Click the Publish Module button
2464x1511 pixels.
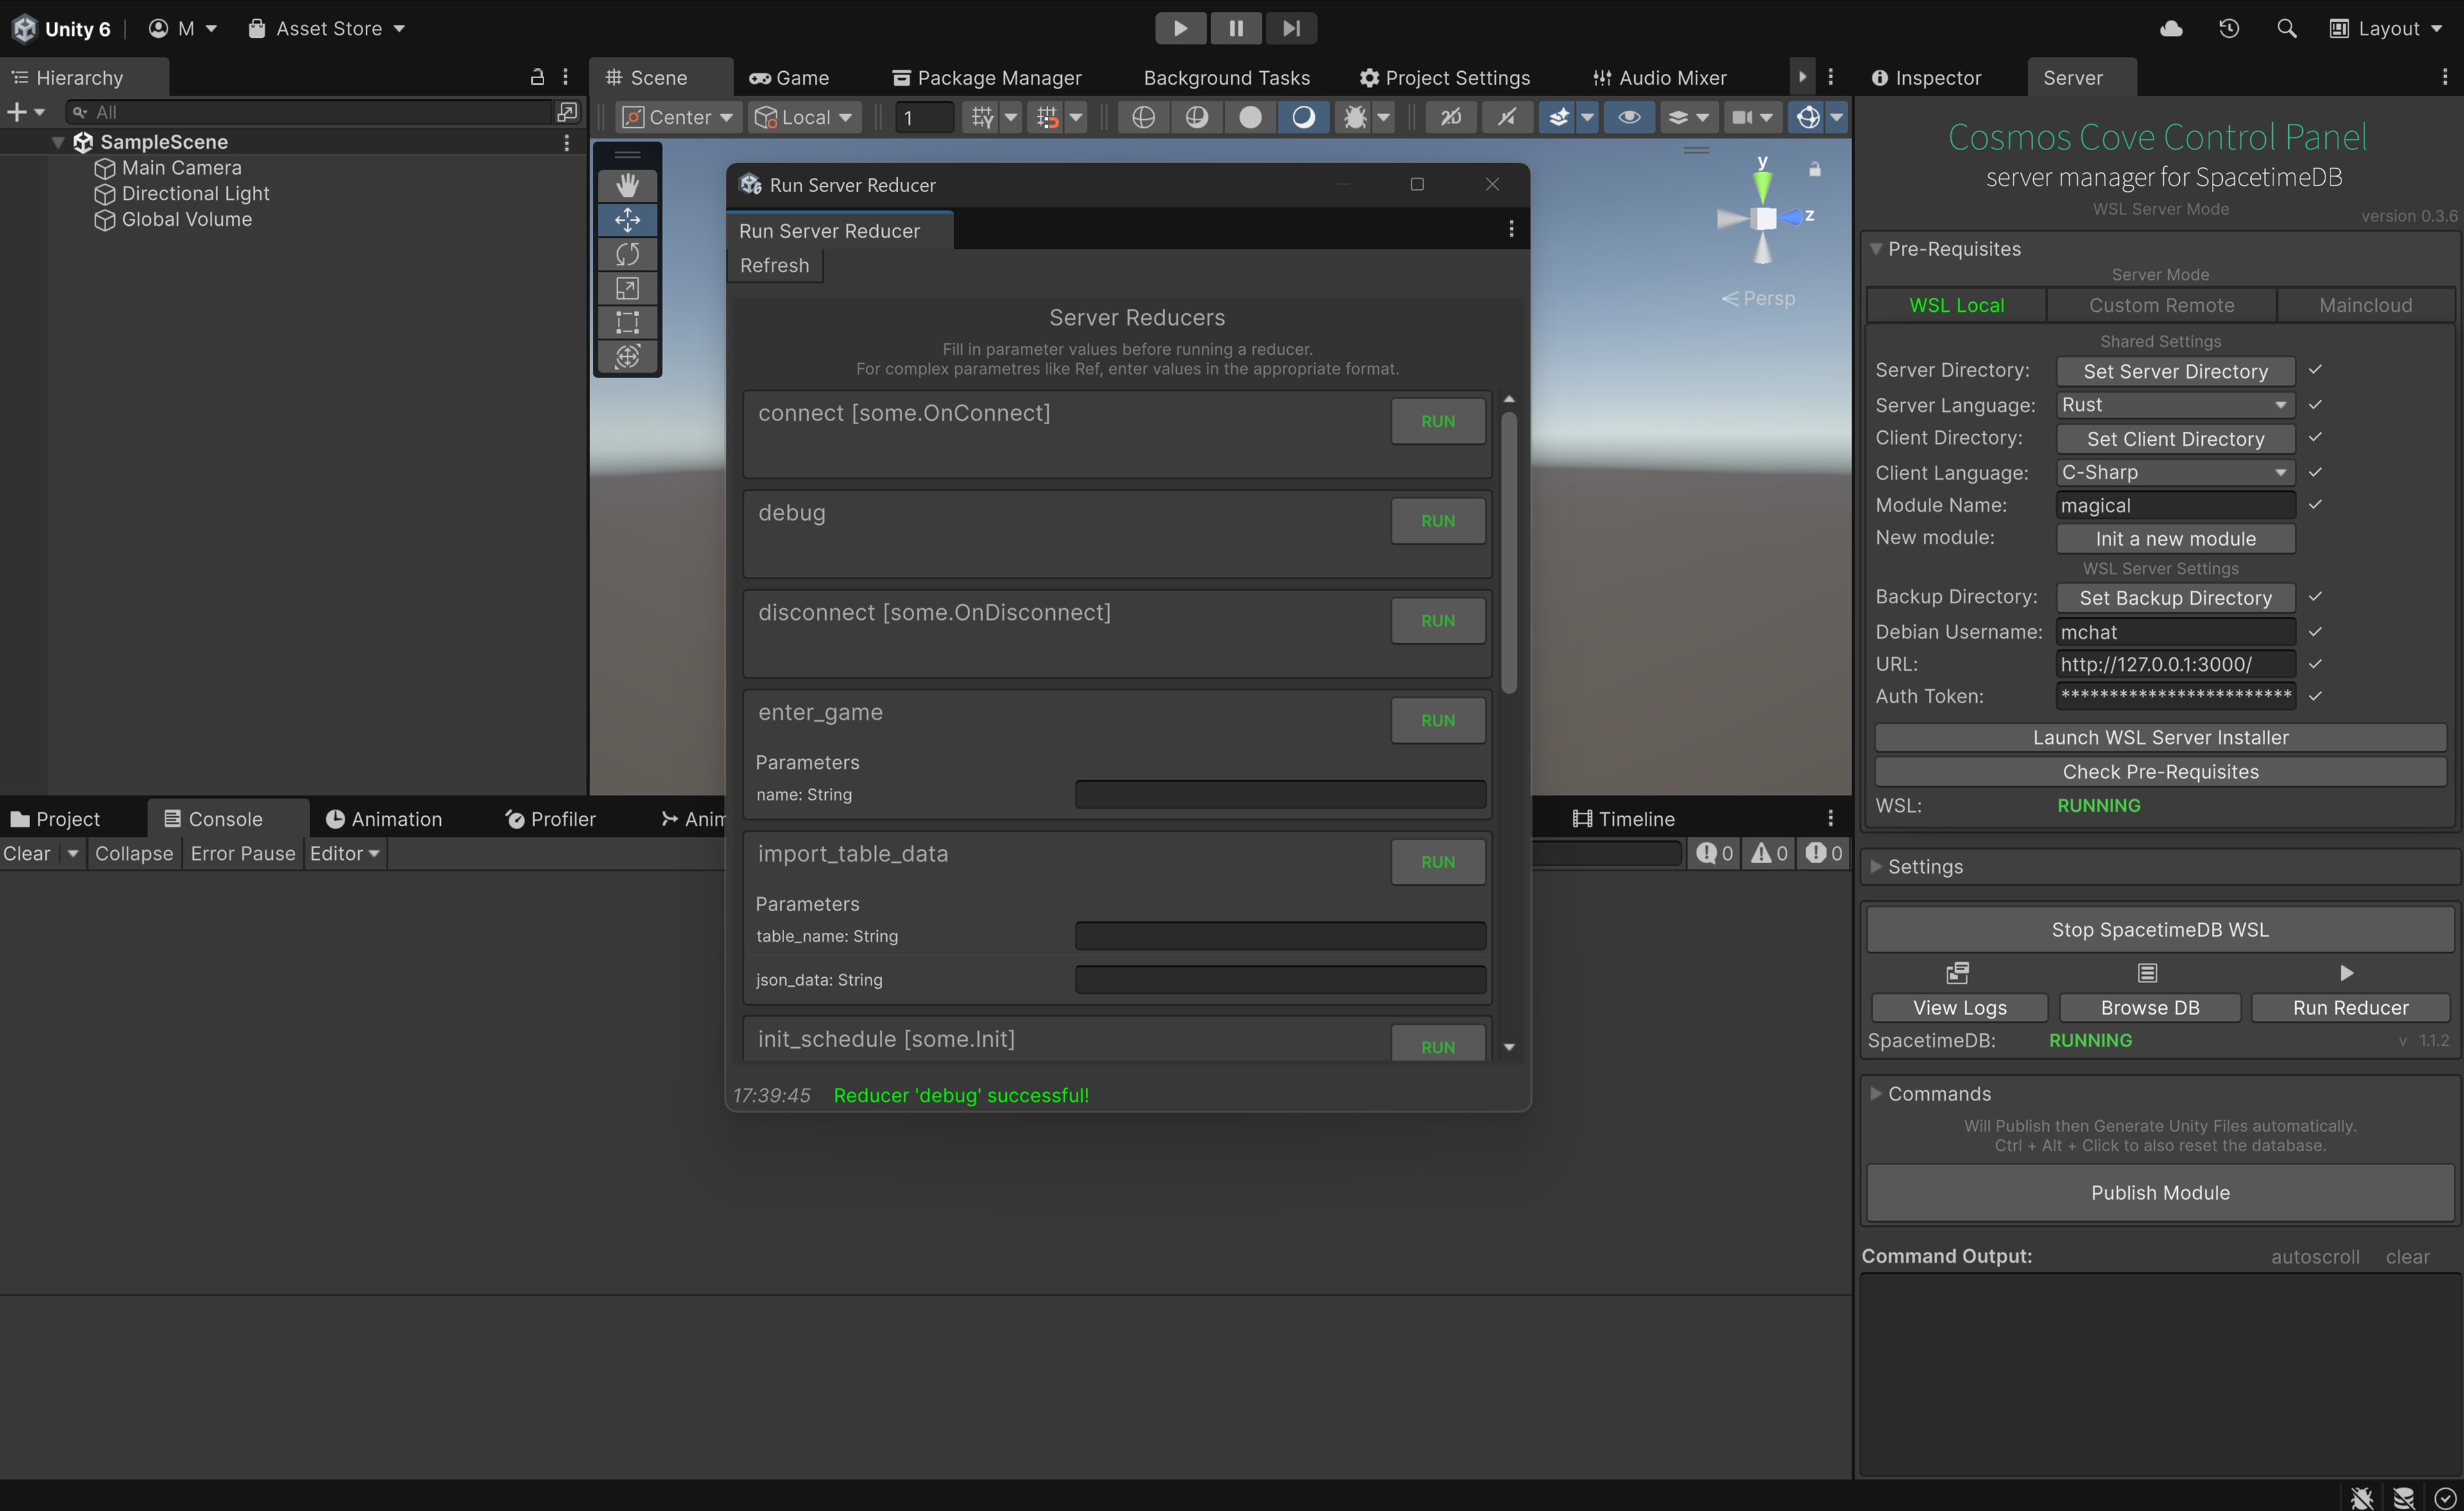point(2160,1193)
